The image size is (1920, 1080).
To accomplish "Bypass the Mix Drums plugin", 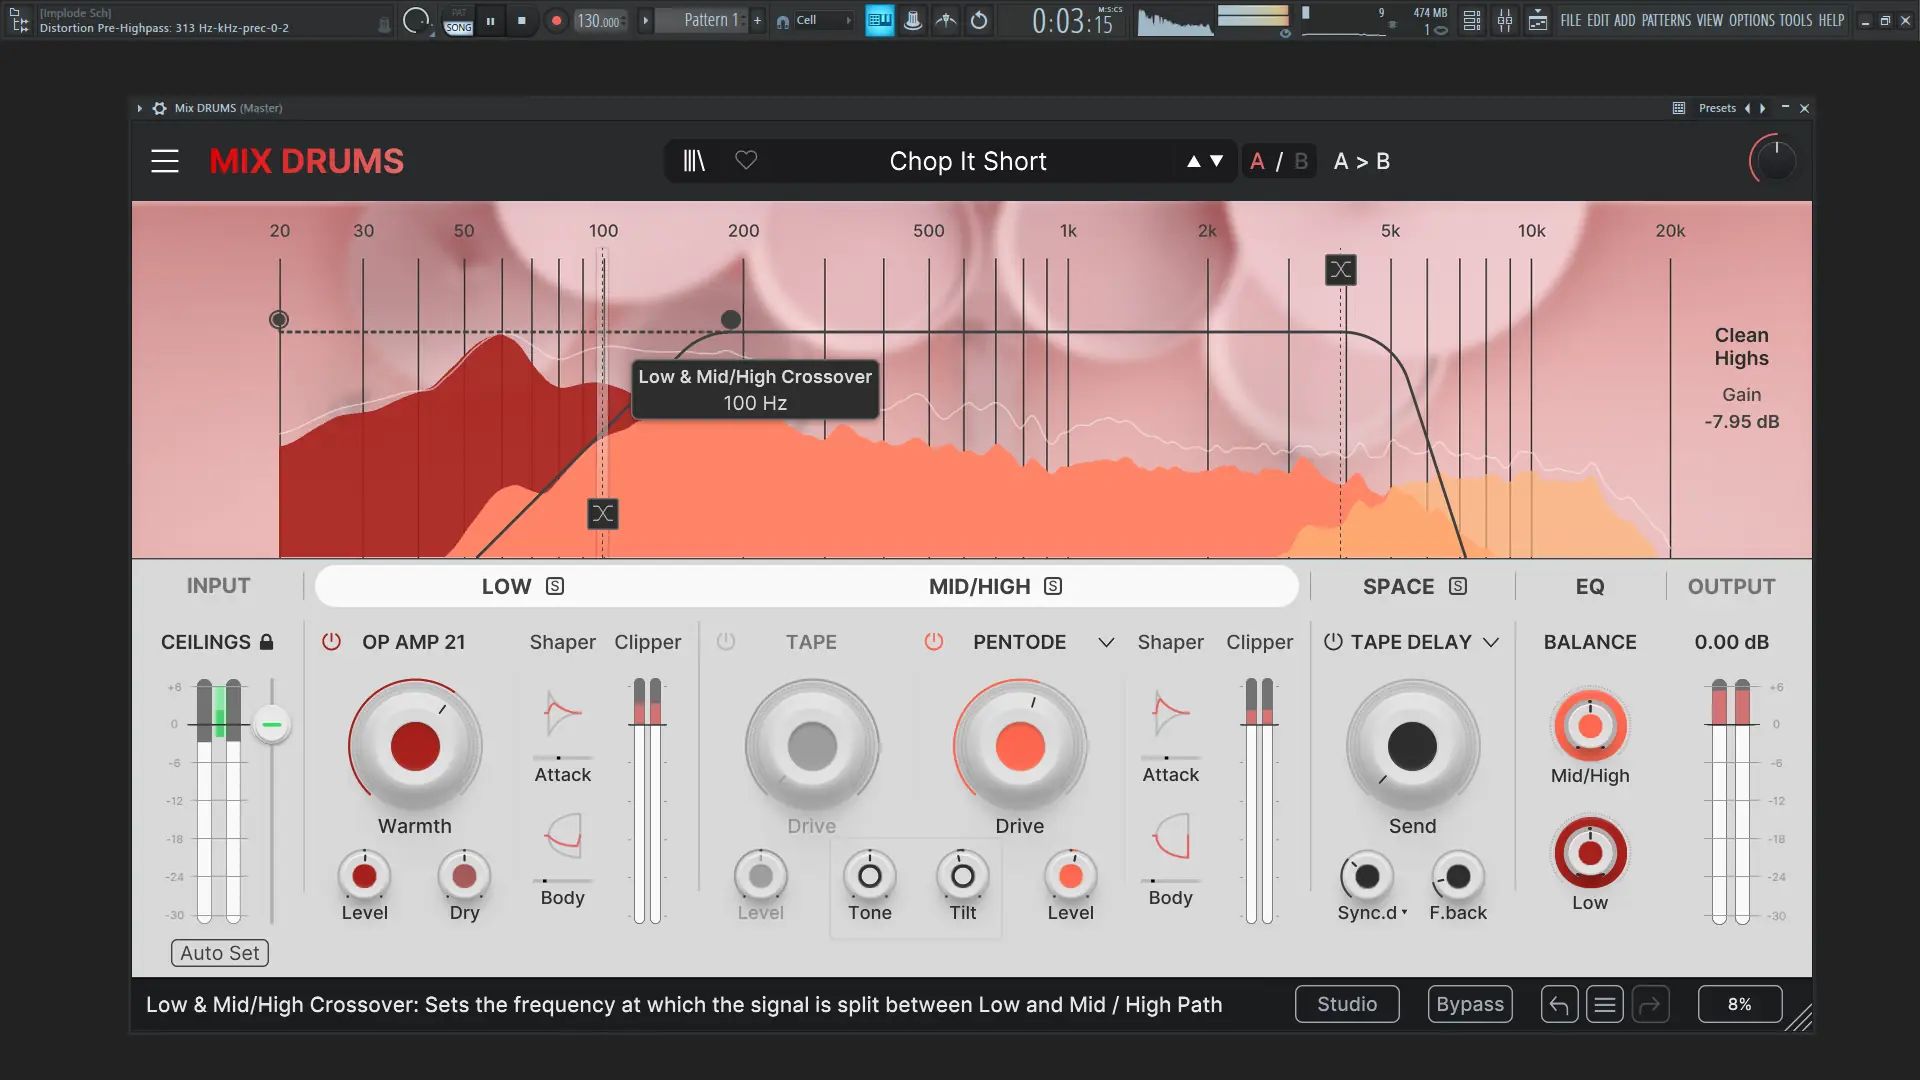I will point(1469,1004).
